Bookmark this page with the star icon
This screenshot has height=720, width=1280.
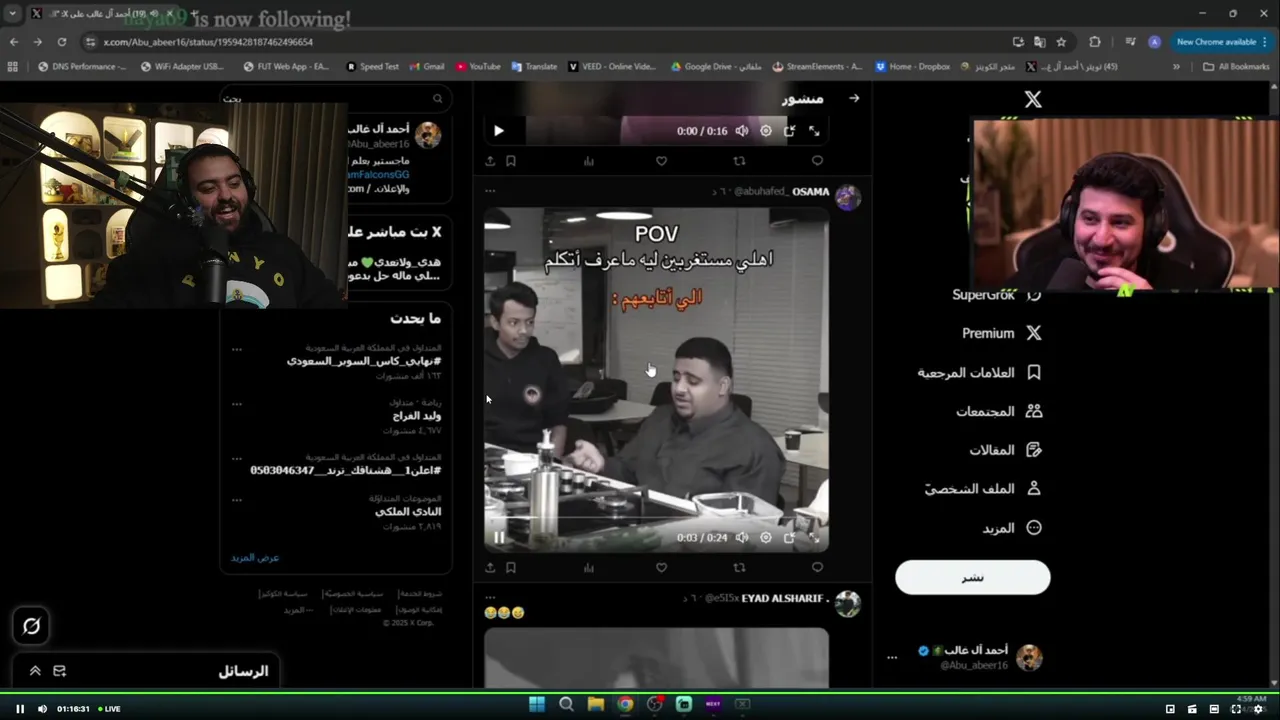click(1061, 42)
